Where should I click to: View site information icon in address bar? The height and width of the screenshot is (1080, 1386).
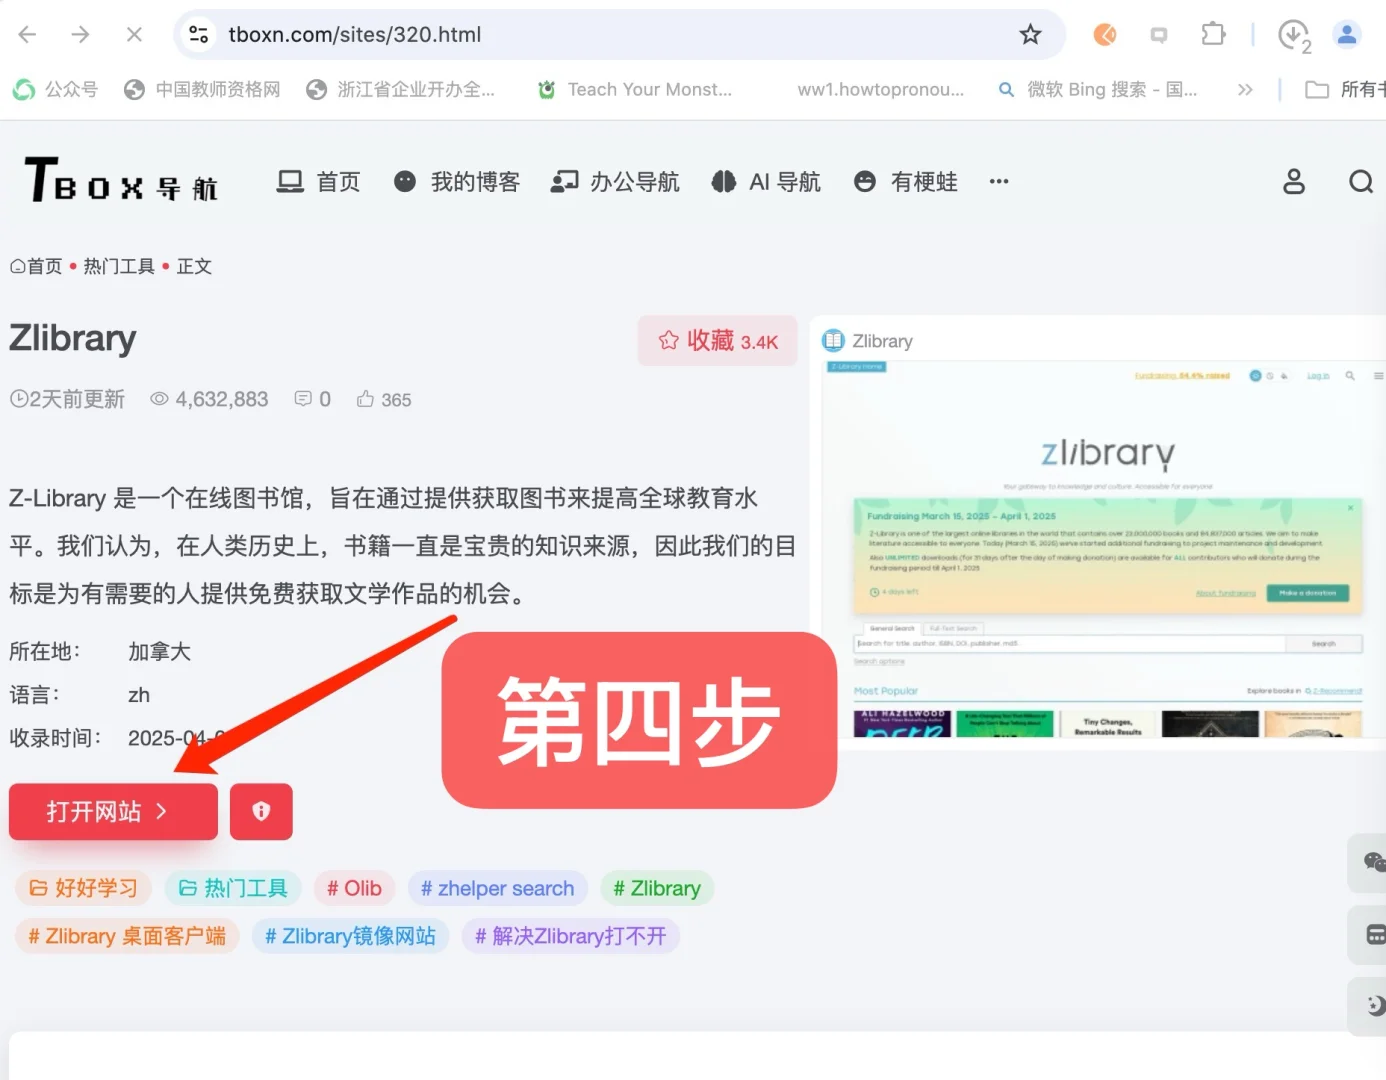(x=199, y=35)
